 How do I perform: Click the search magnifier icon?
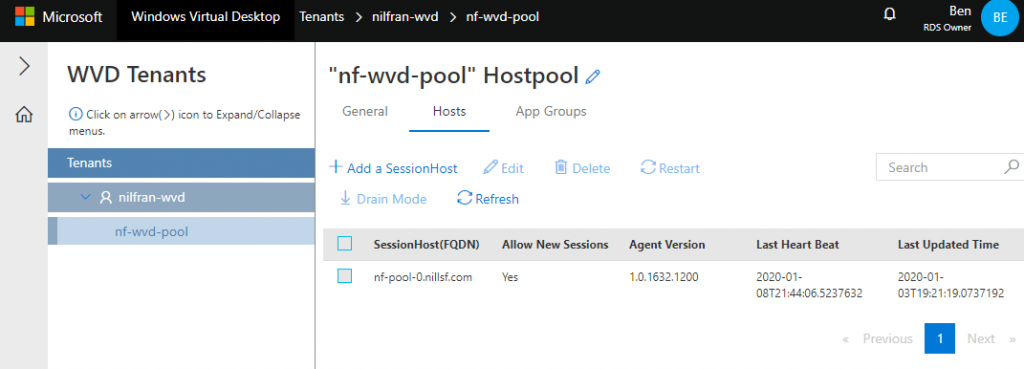(1011, 167)
